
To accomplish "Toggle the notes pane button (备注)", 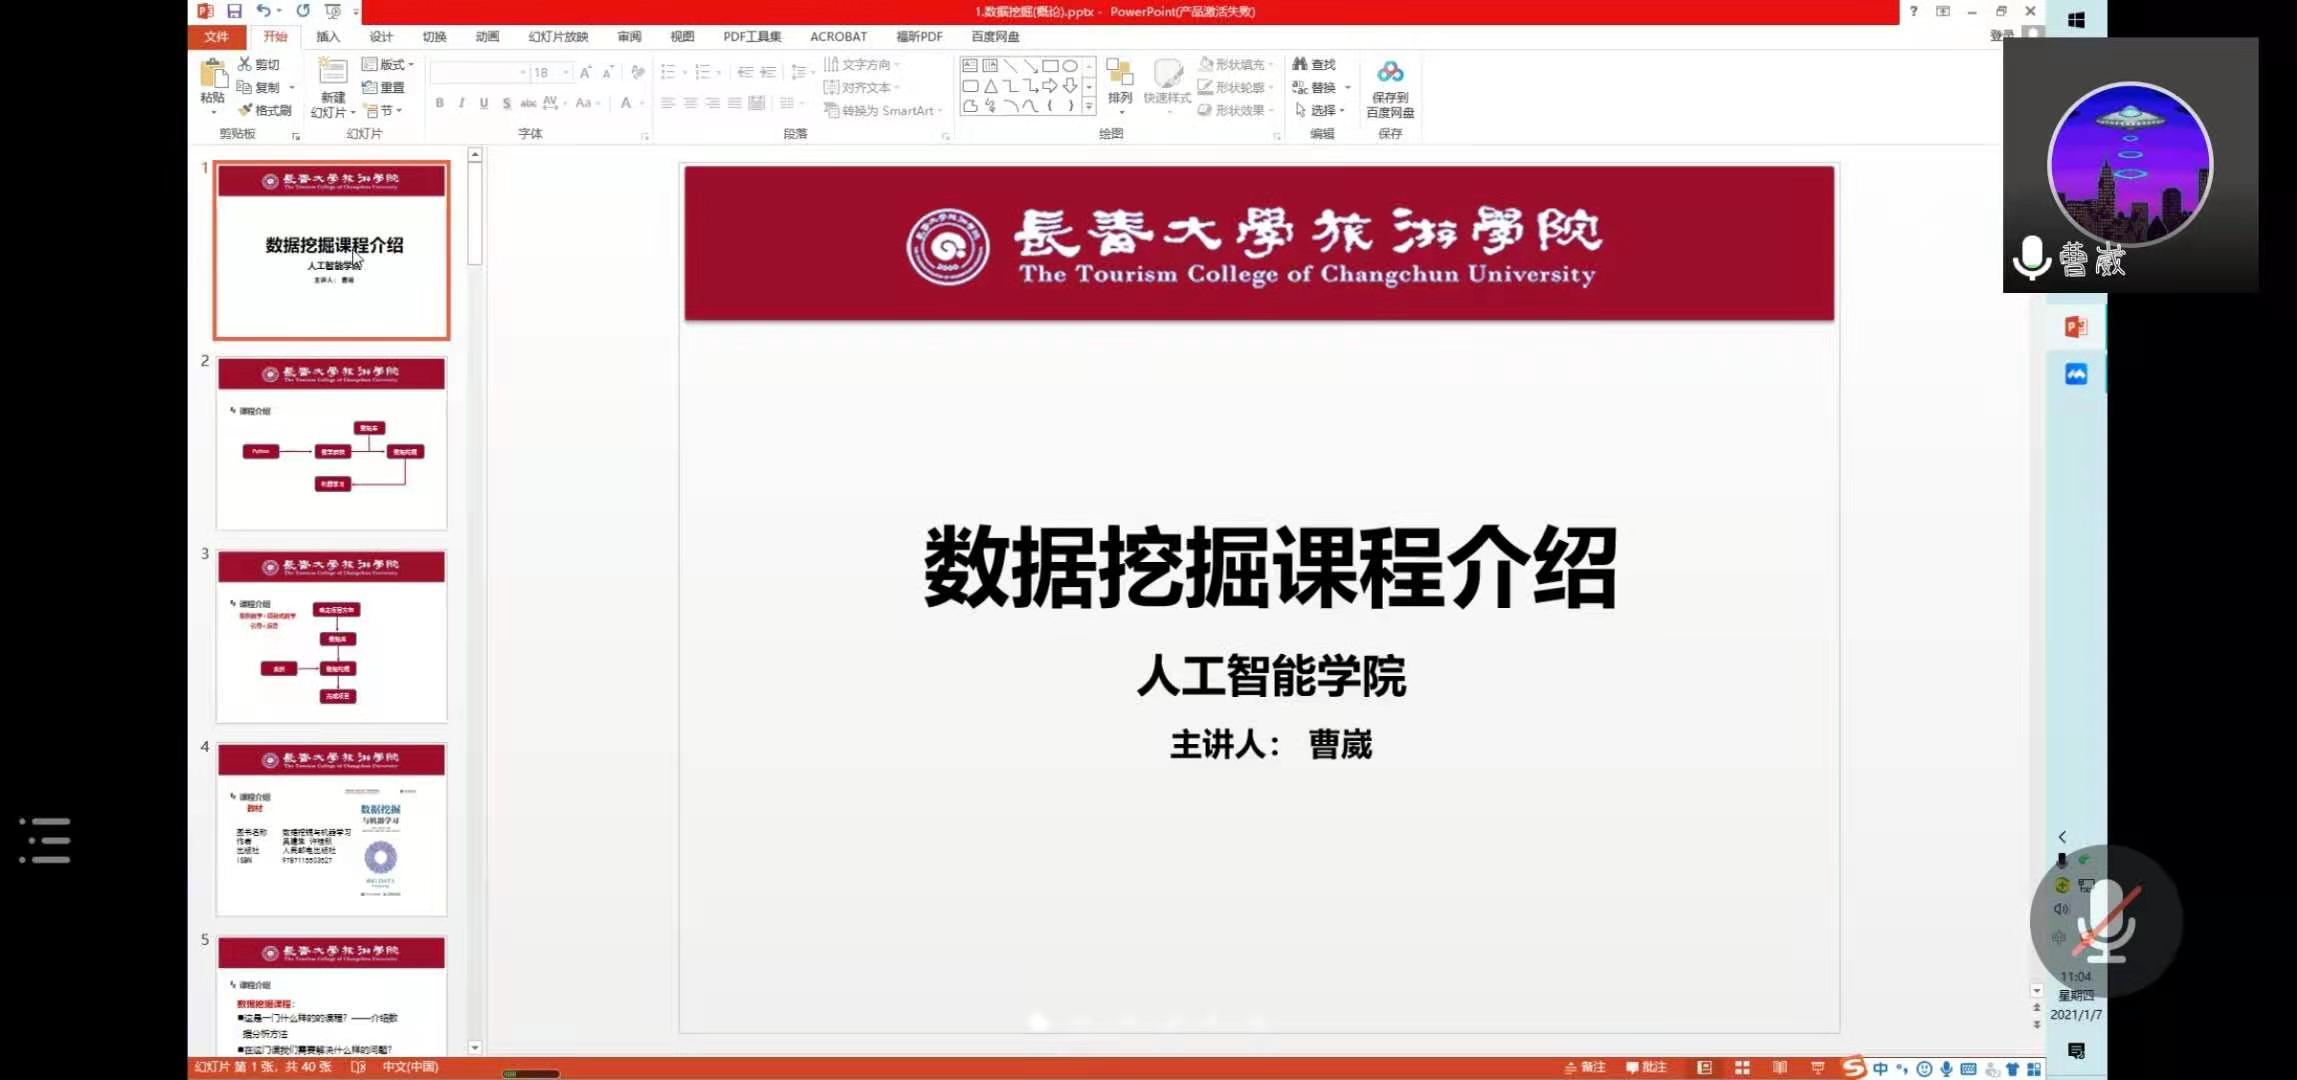I will [1585, 1067].
